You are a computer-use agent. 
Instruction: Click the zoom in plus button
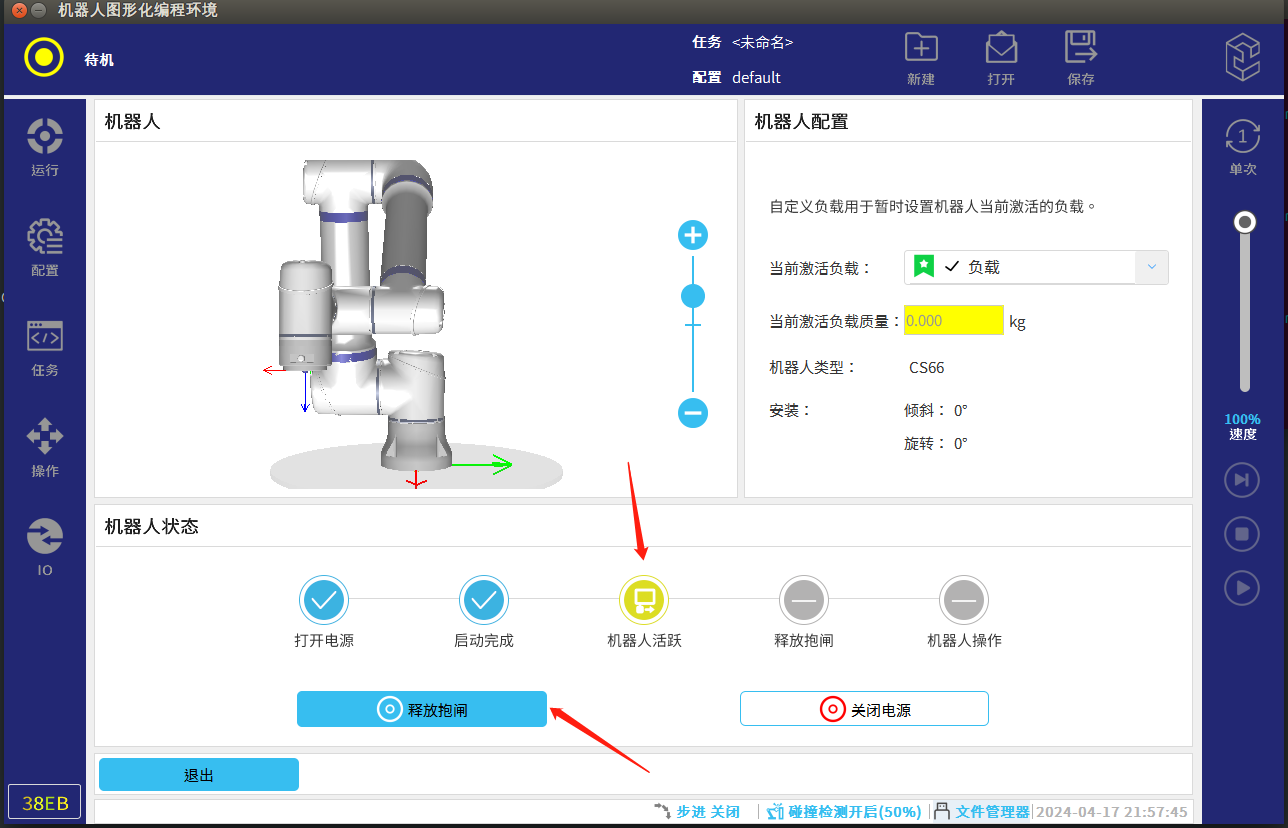click(x=693, y=236)
